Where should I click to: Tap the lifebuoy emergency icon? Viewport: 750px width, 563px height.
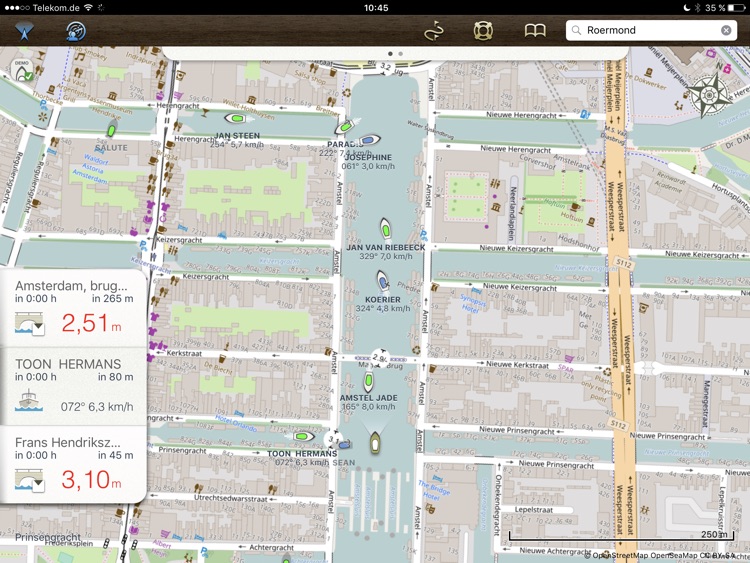(483, 31)
